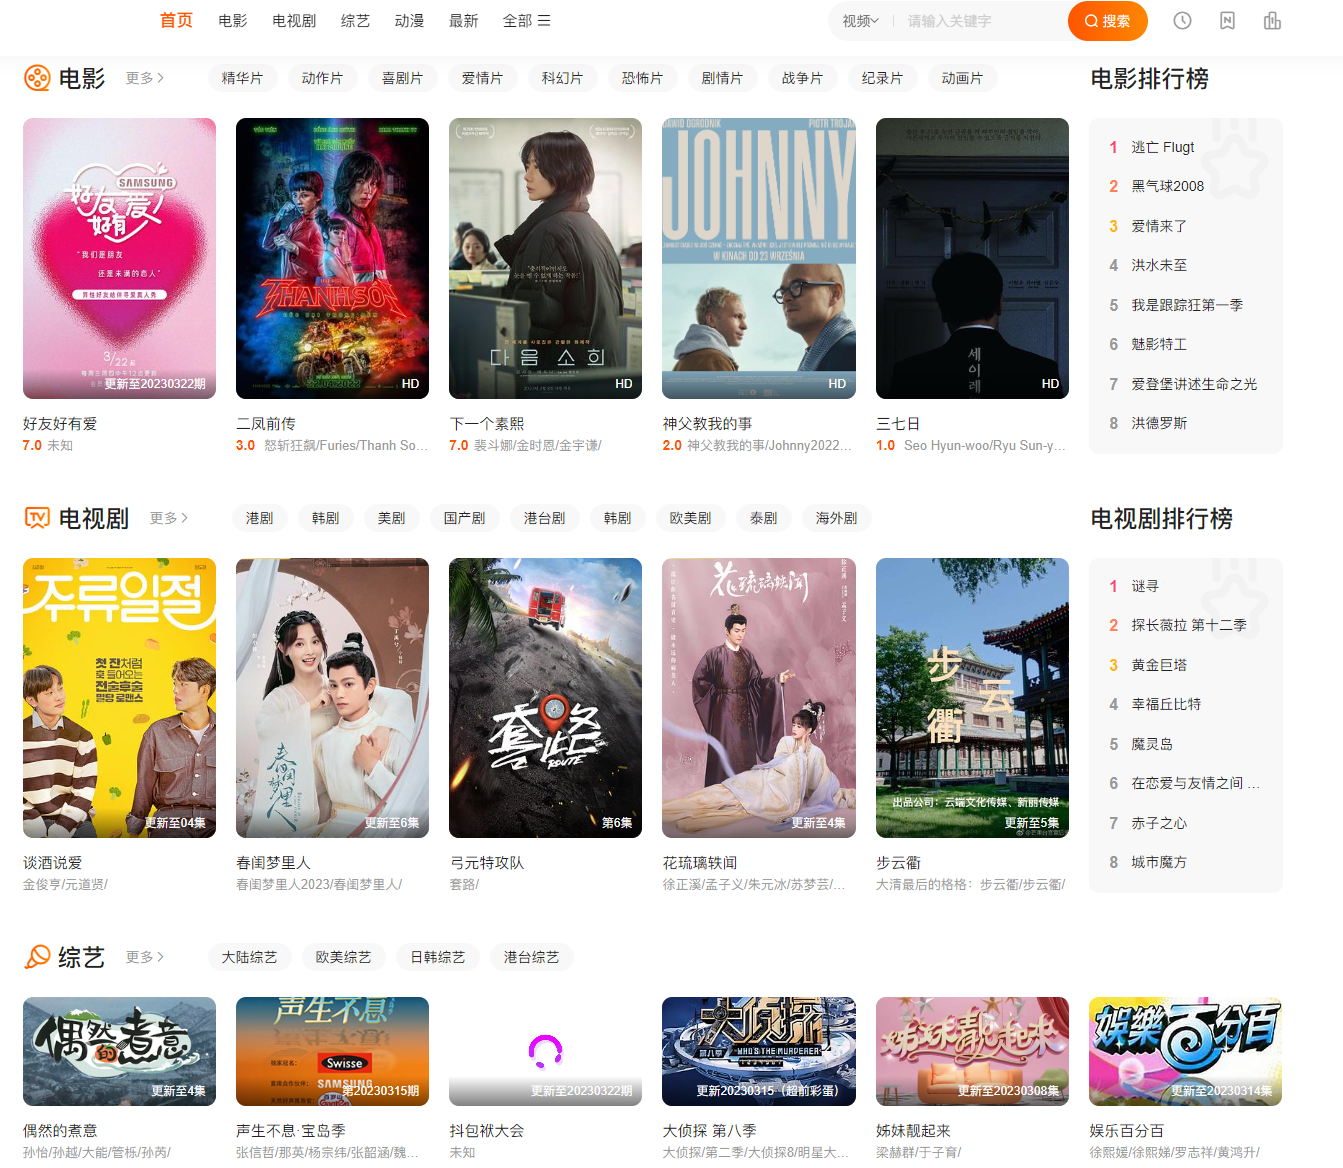The image size is (1343, 1168).
Task: Expand 更多 next to 电影 heading
Action: tap(145, 78)
